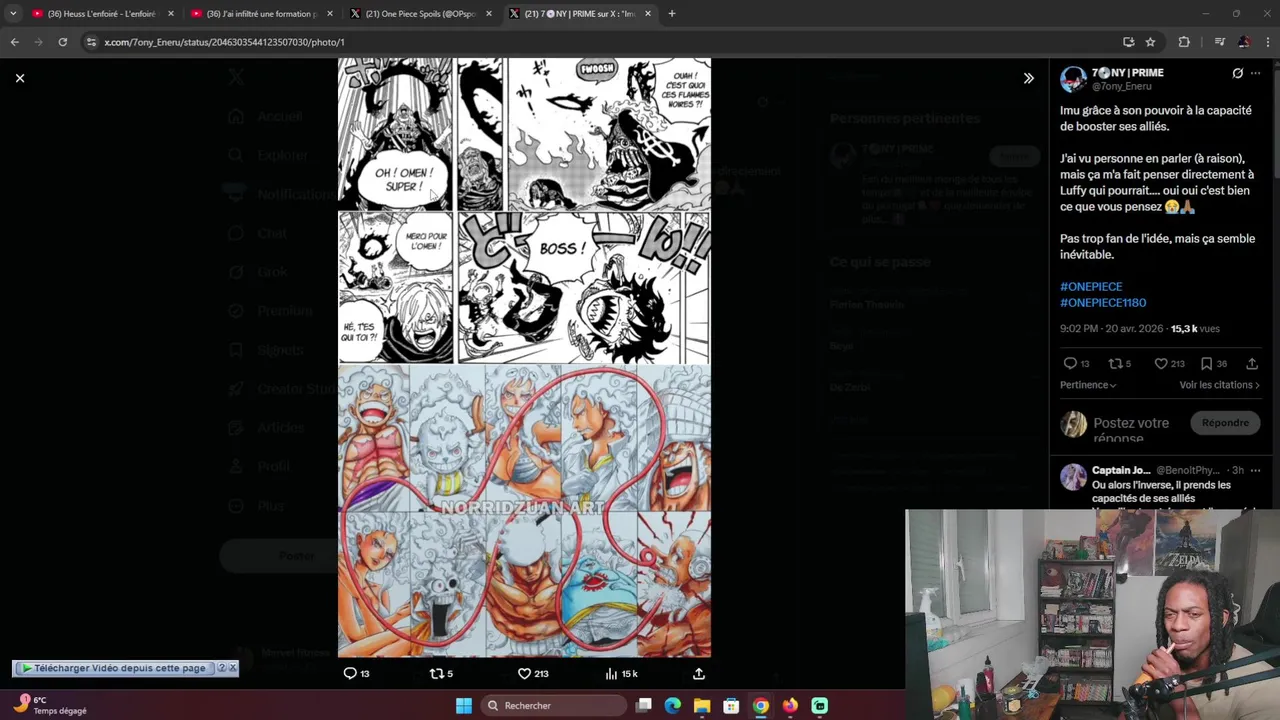Close the Télécharger Vidéo download bar
Viewport: 1280px width, 720px height.
click(x=233, y=668)
